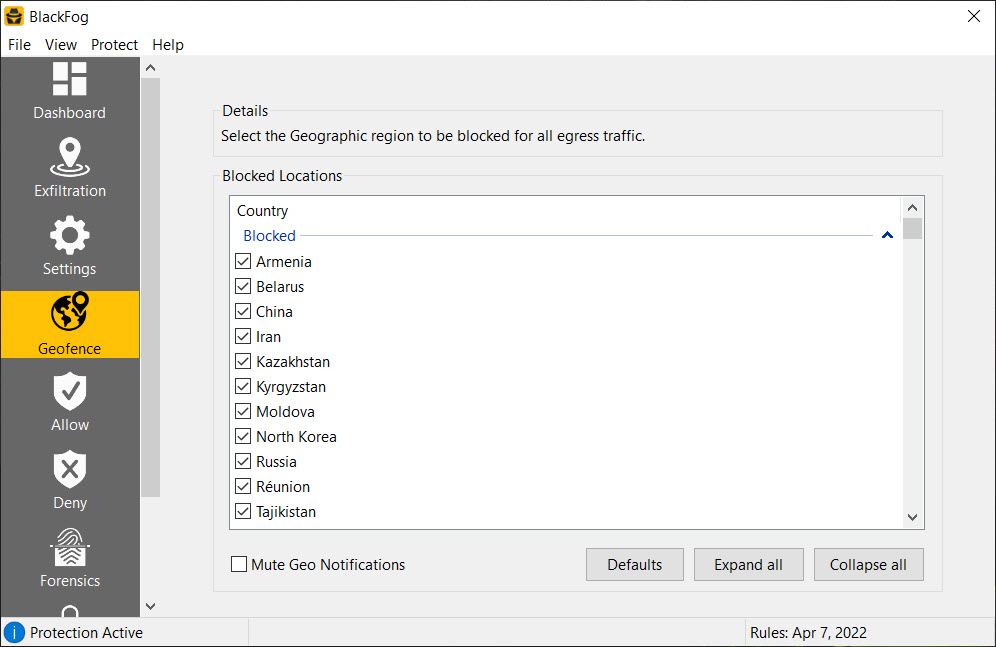Screen dimensions: 996x647
Task: Select the Russia country name
Action: pos(276,462)
